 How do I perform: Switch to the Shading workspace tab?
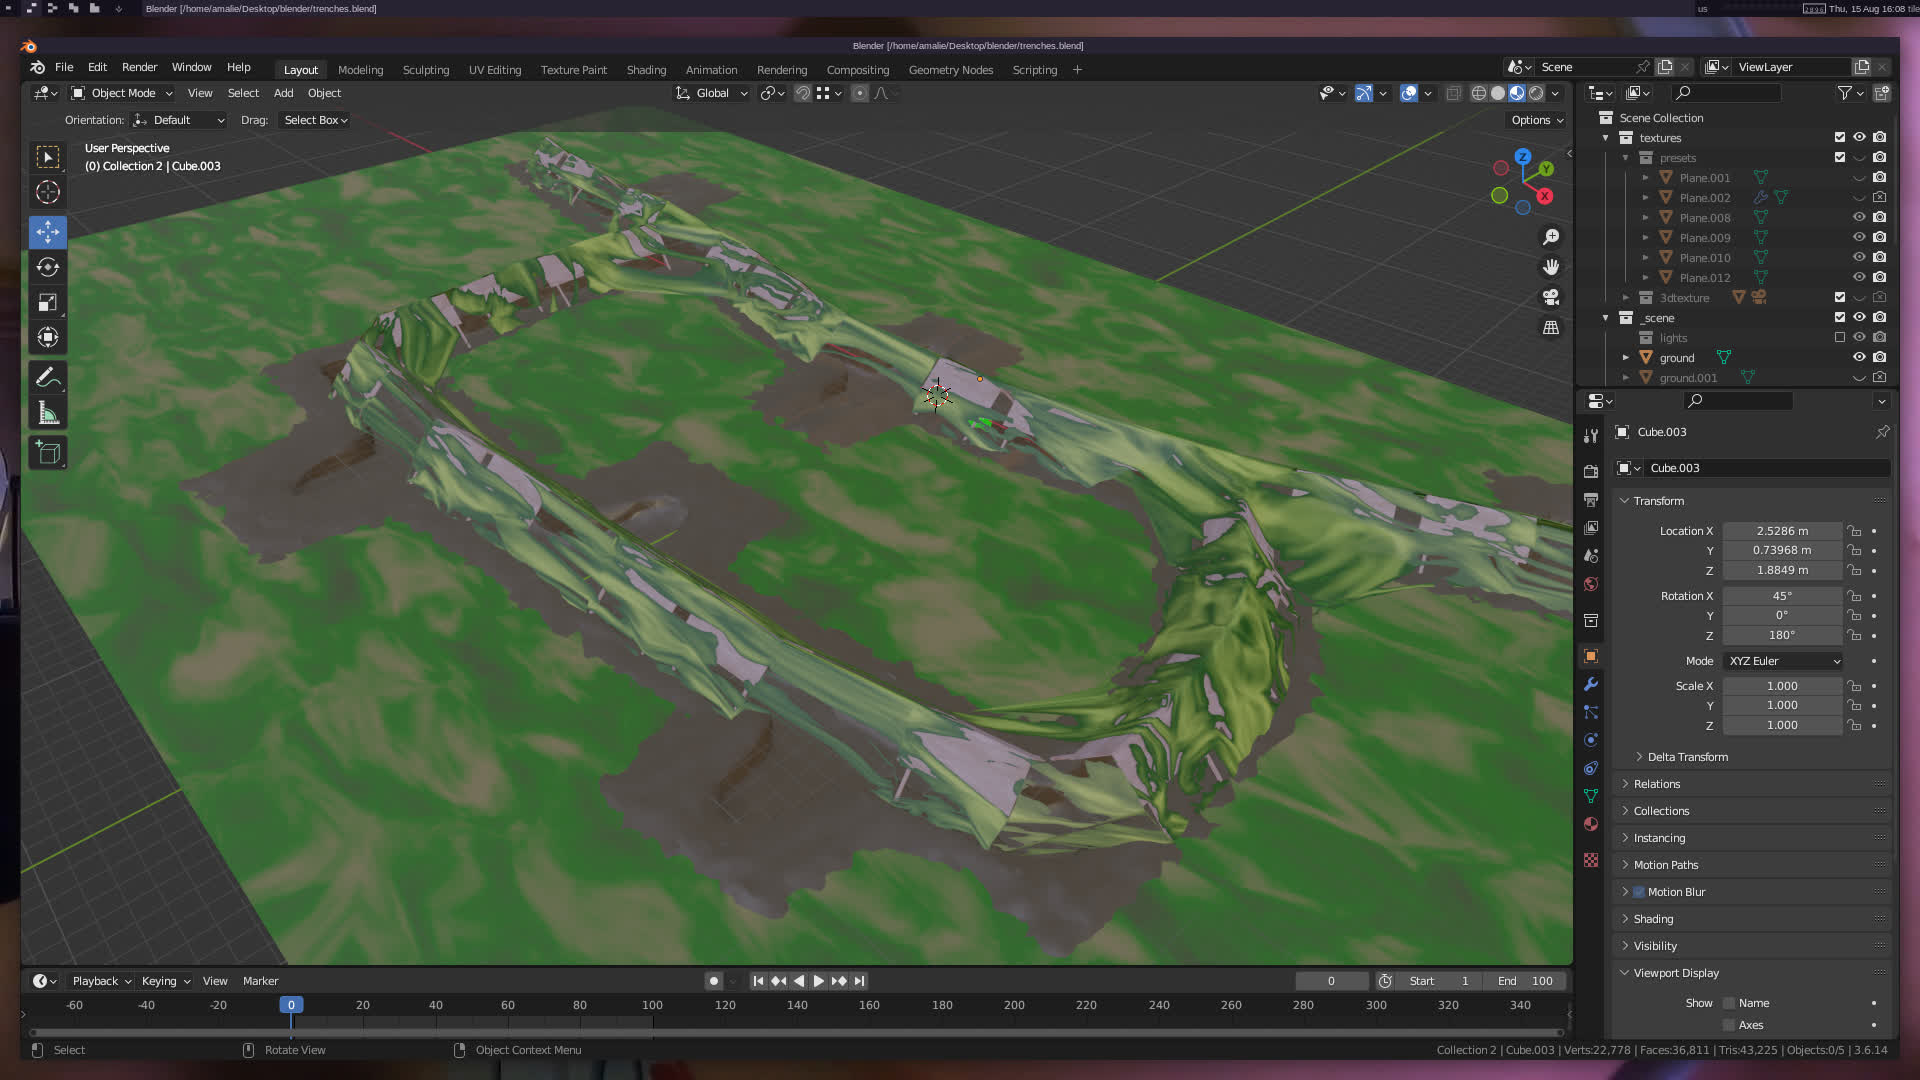646,70
